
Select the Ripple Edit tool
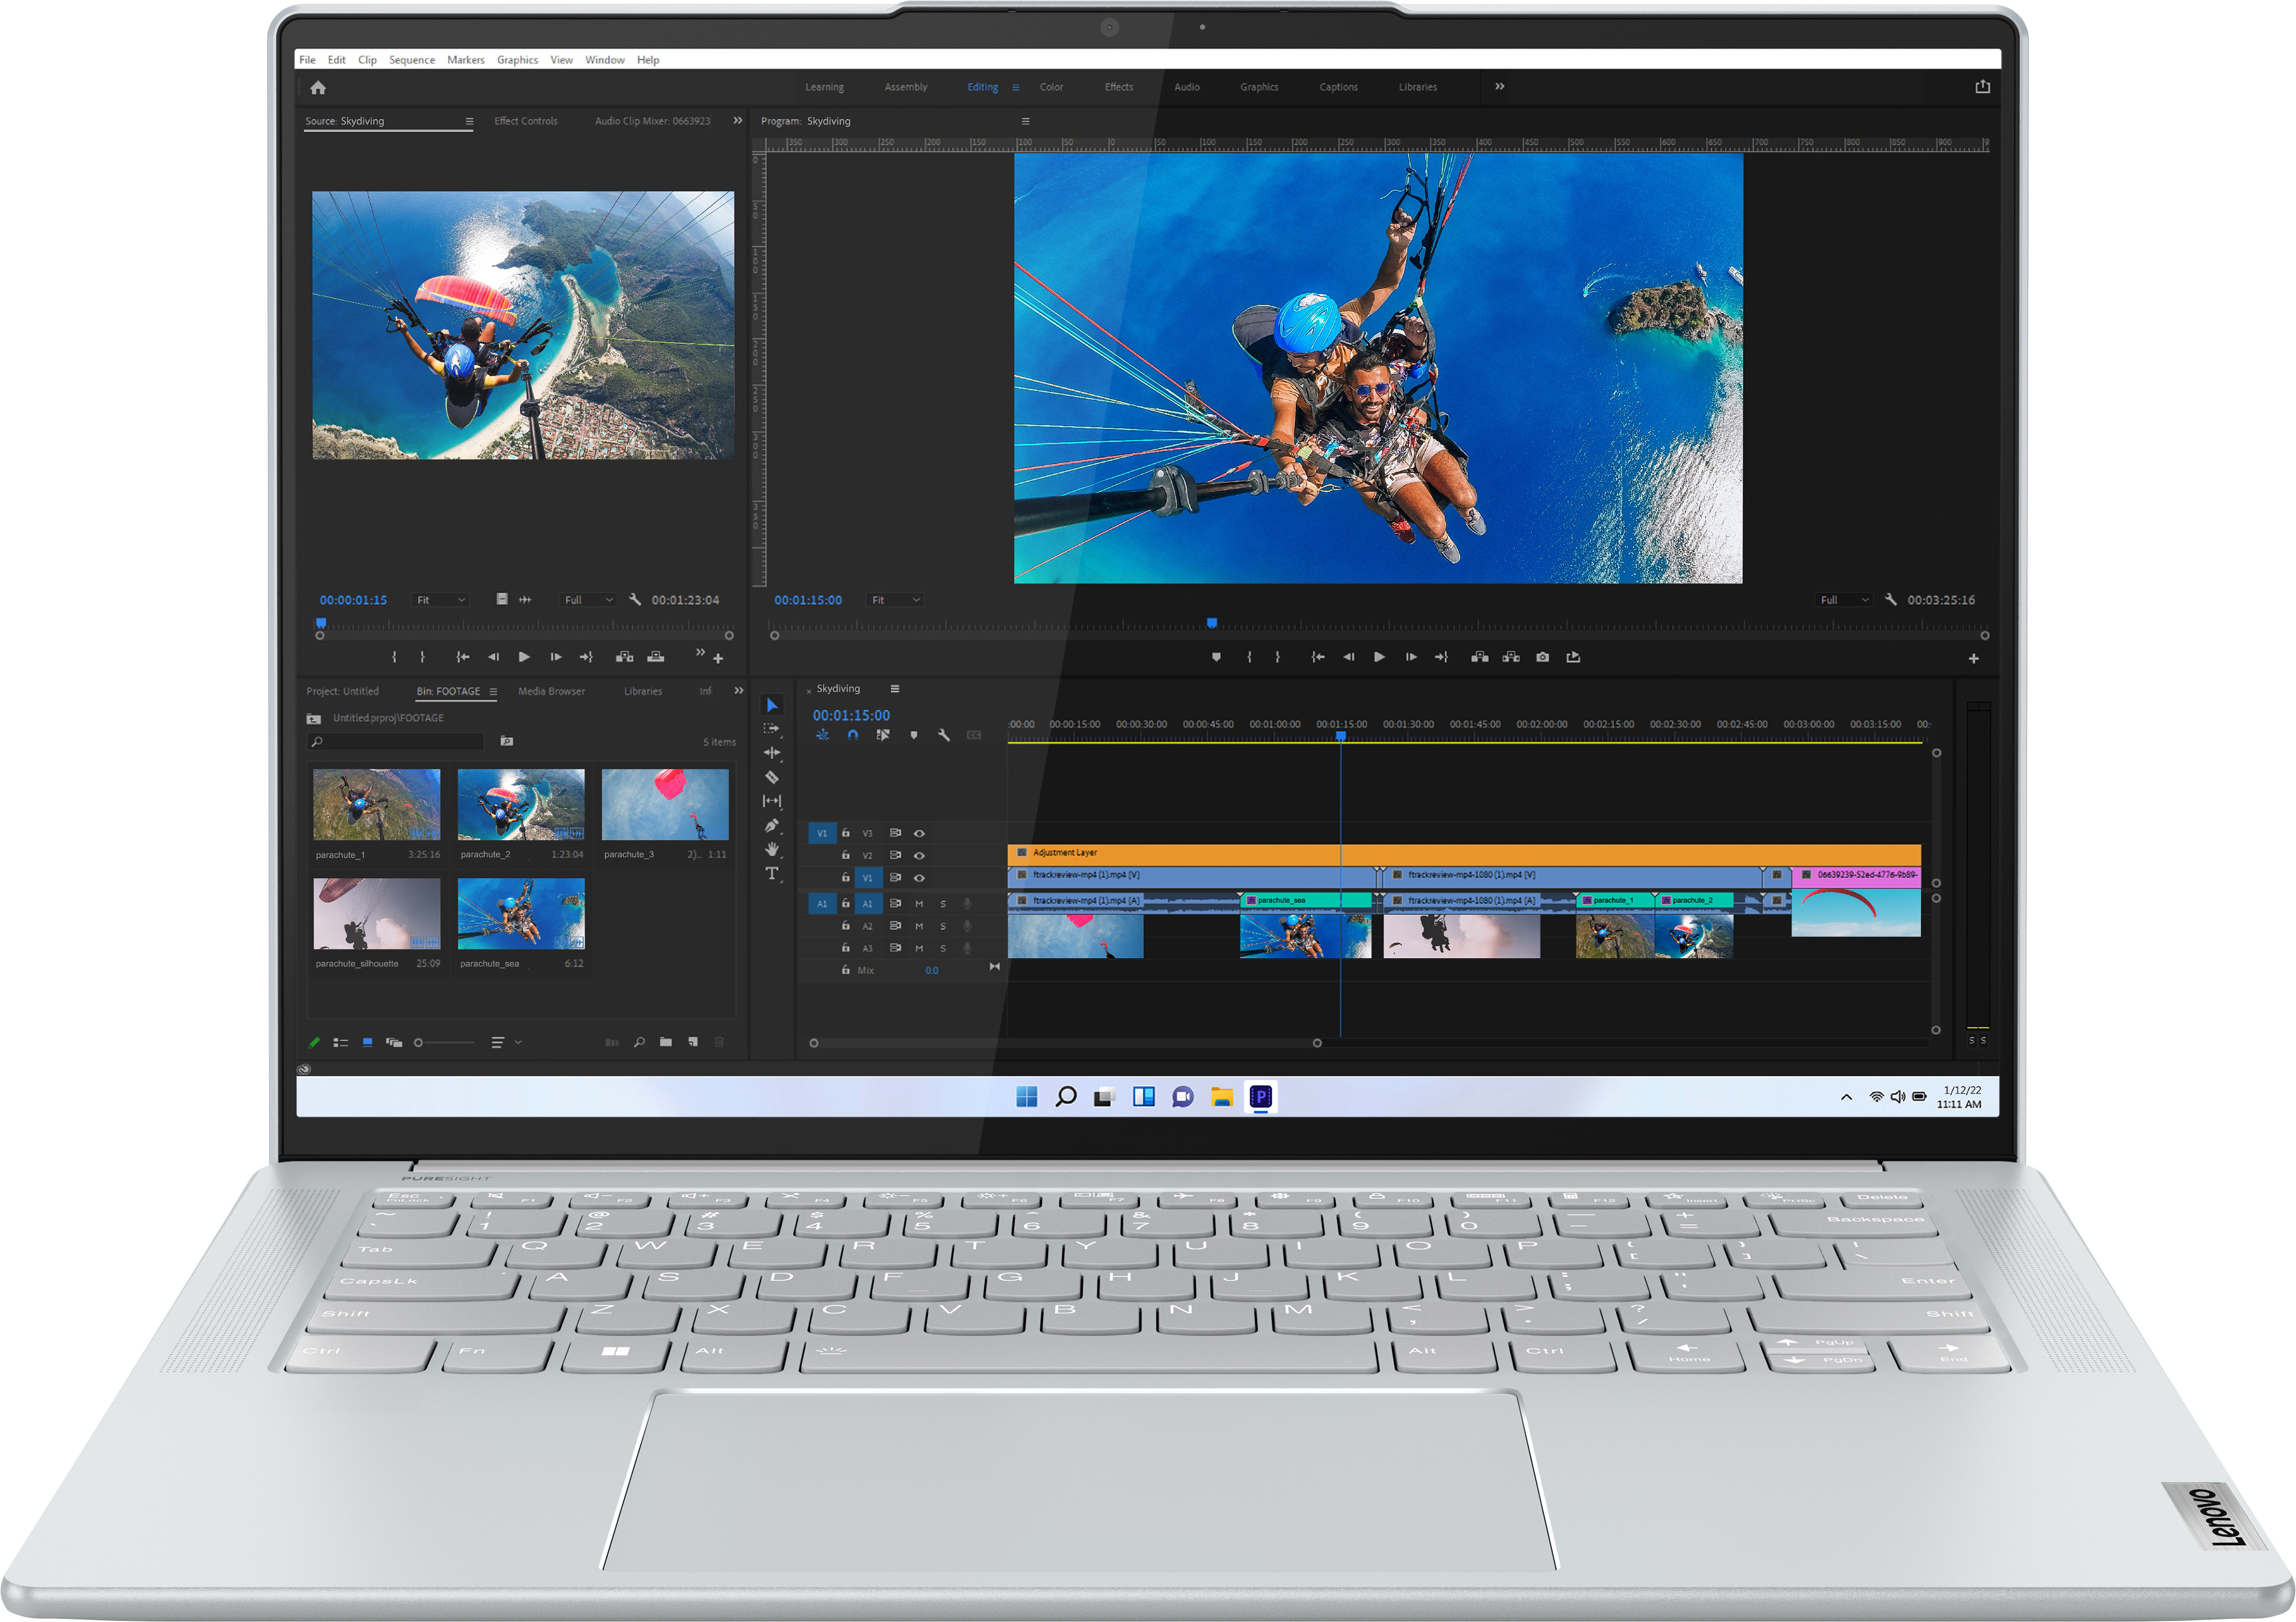[771, 752]
